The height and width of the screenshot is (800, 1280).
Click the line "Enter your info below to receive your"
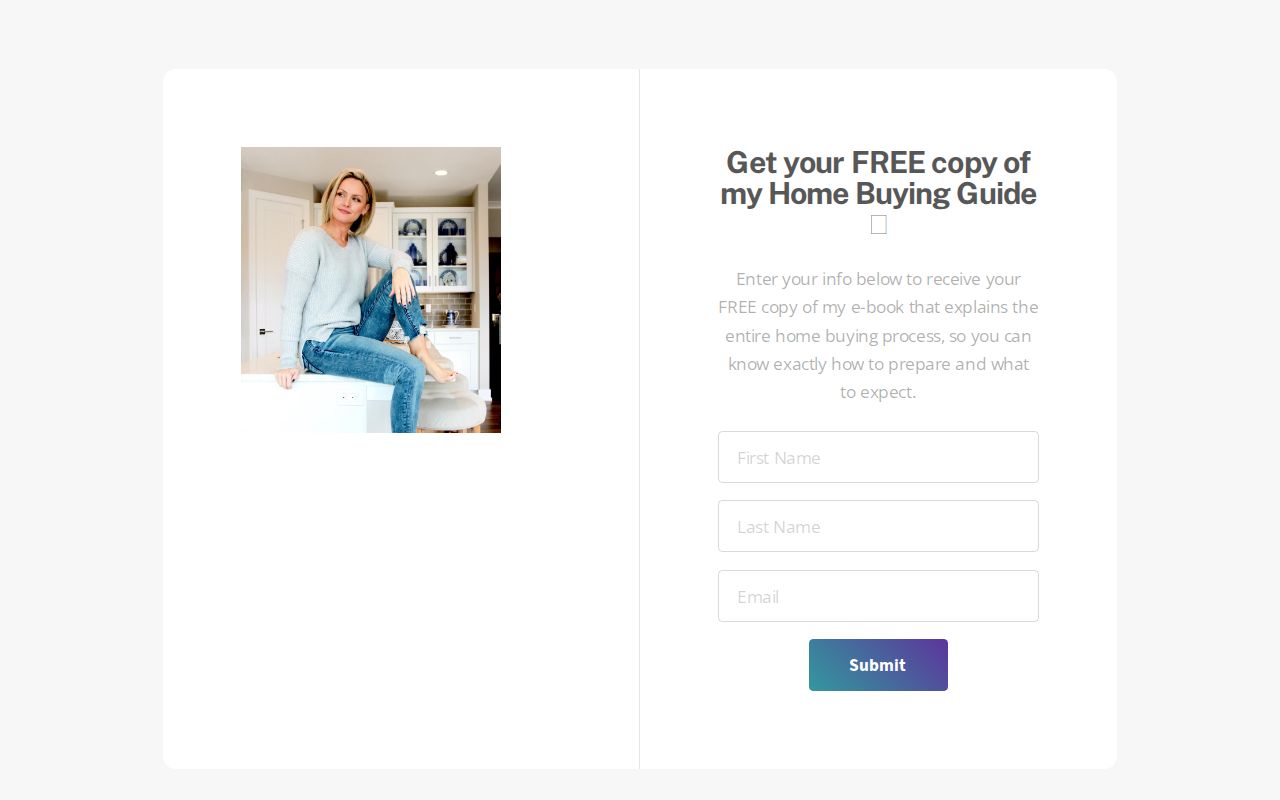click(878, 279)
